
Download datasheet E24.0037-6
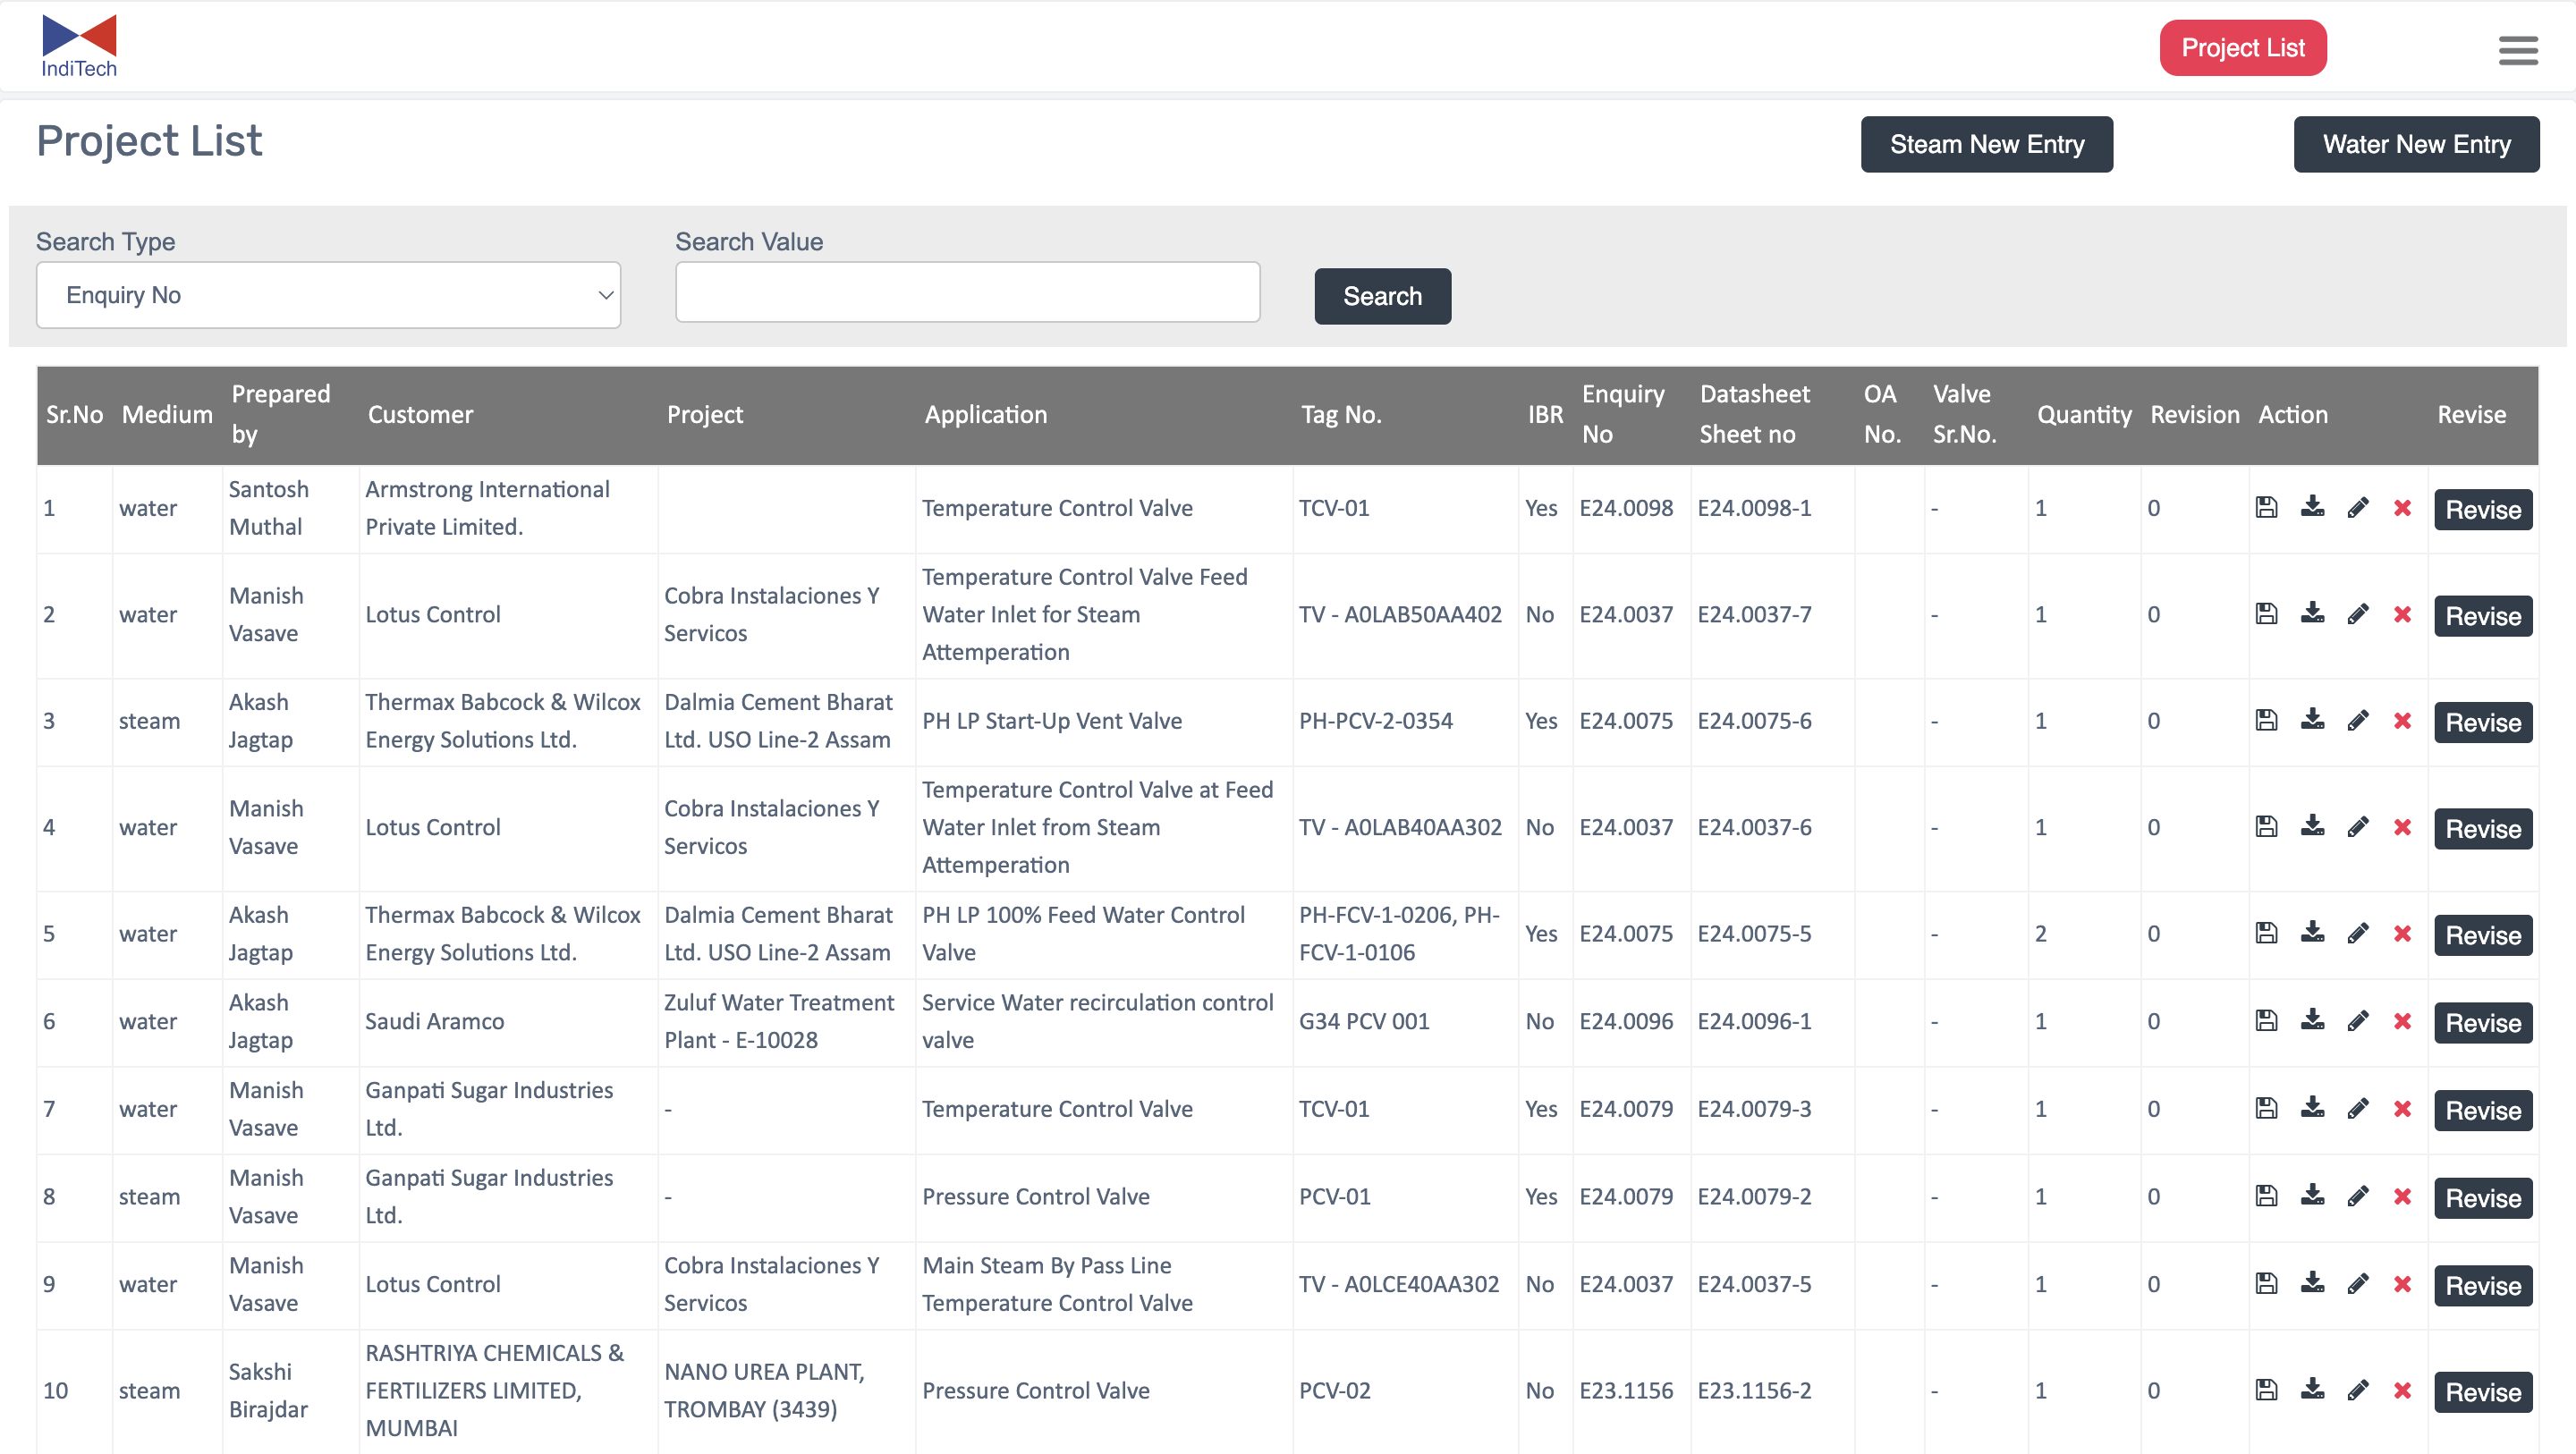pos(2312,826)
